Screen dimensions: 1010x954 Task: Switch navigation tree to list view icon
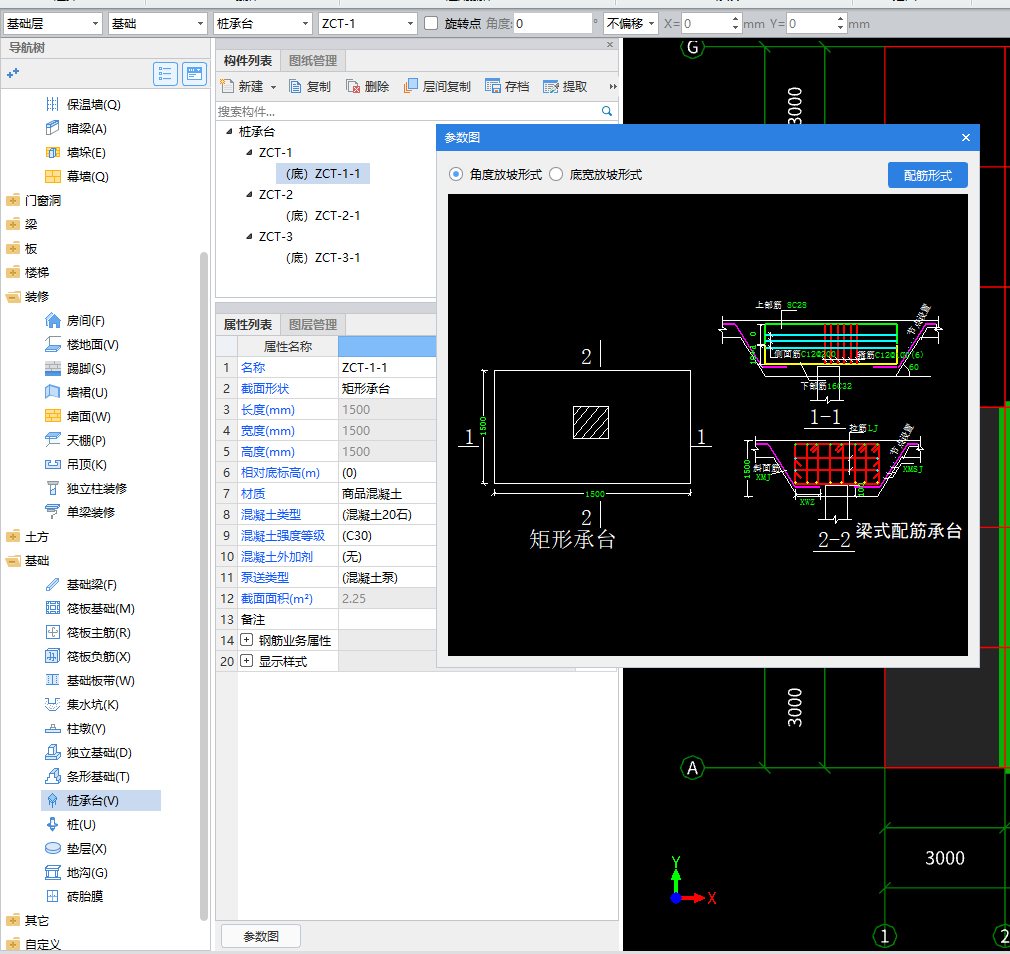pos(166,74)
